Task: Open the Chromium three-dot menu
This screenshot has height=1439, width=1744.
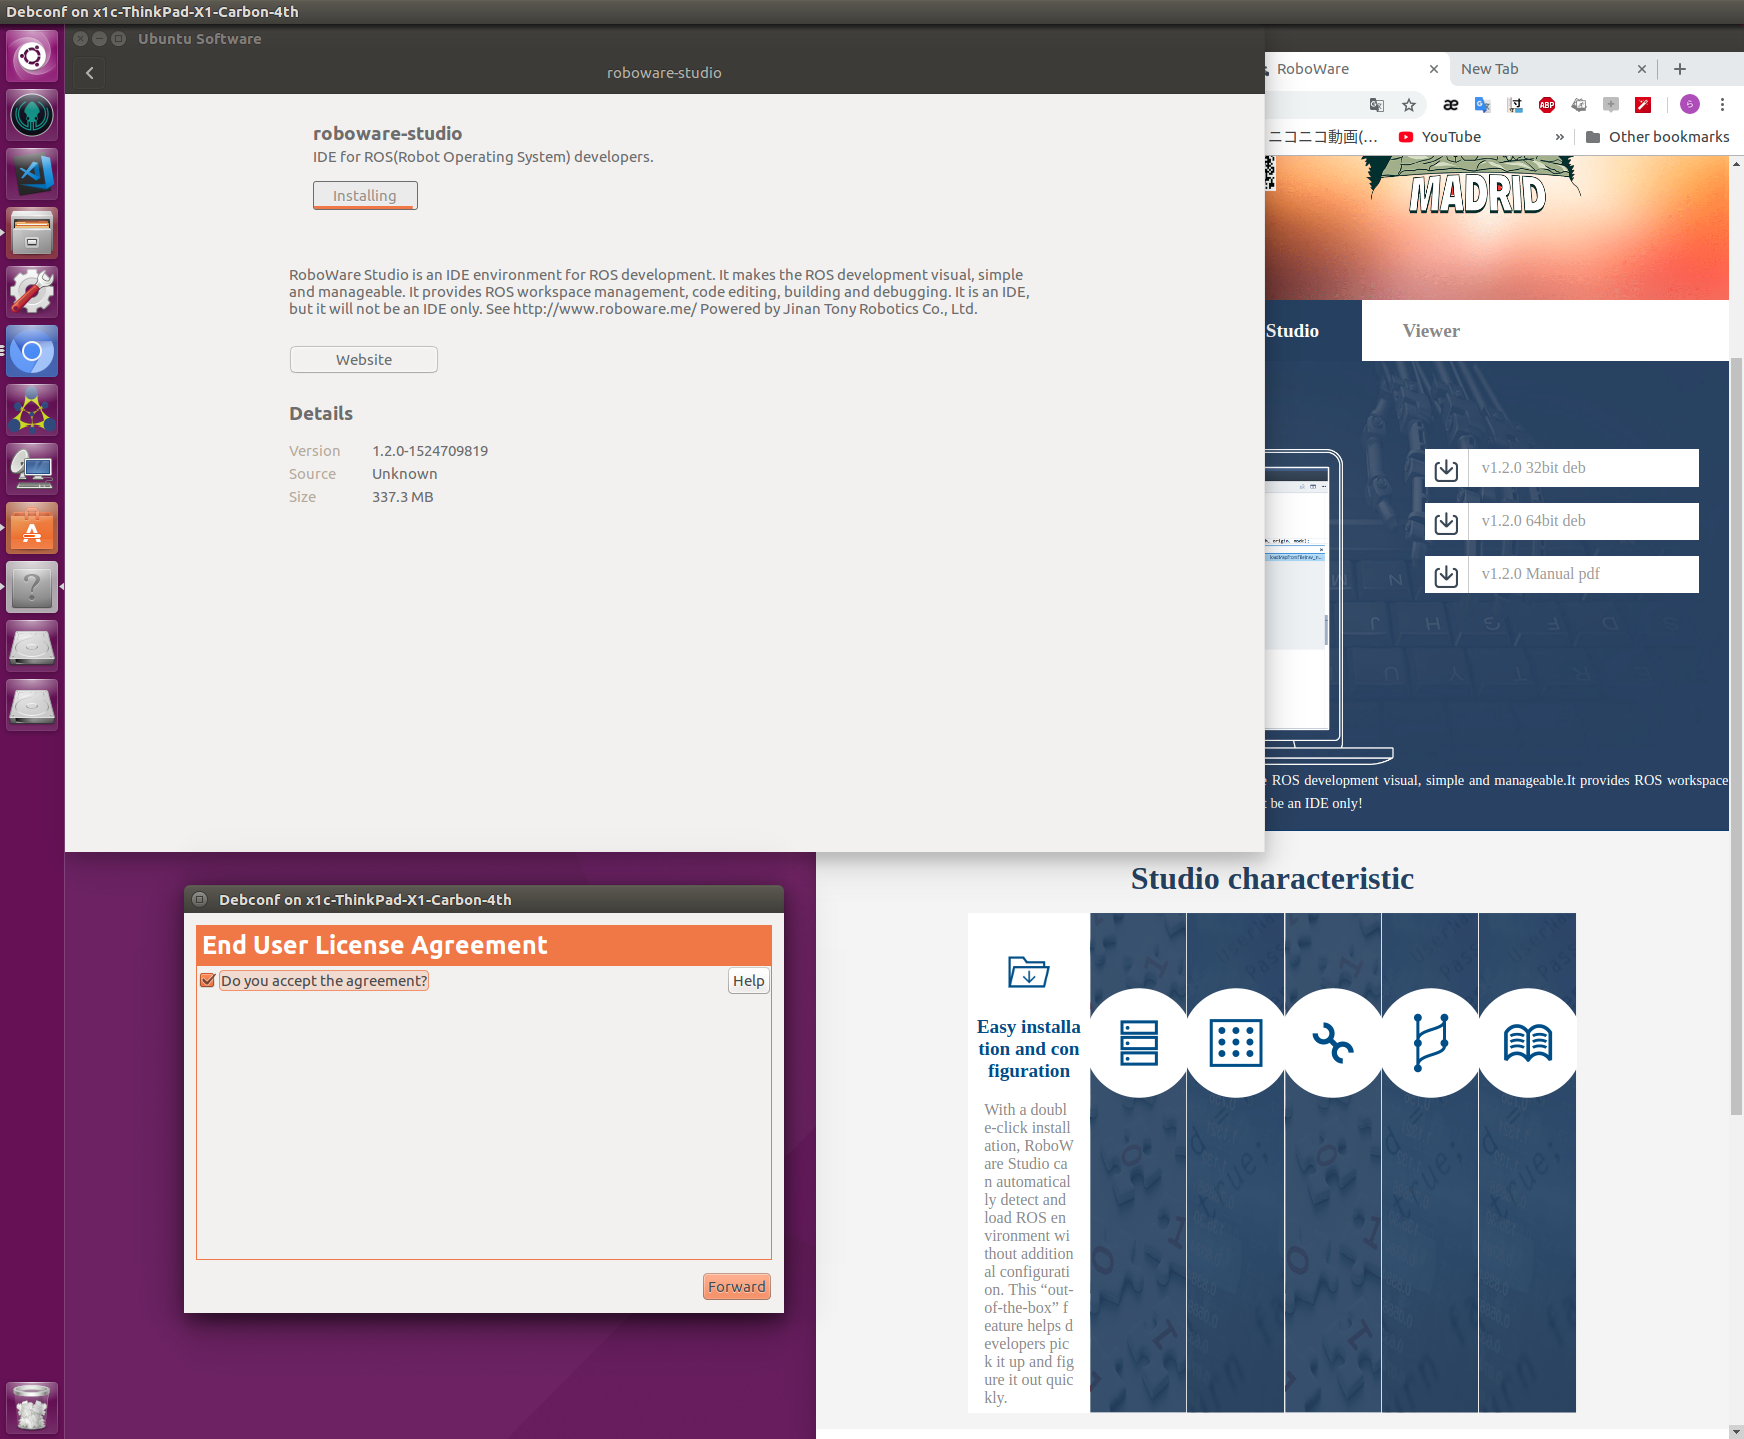Action: coord(1722,105)
